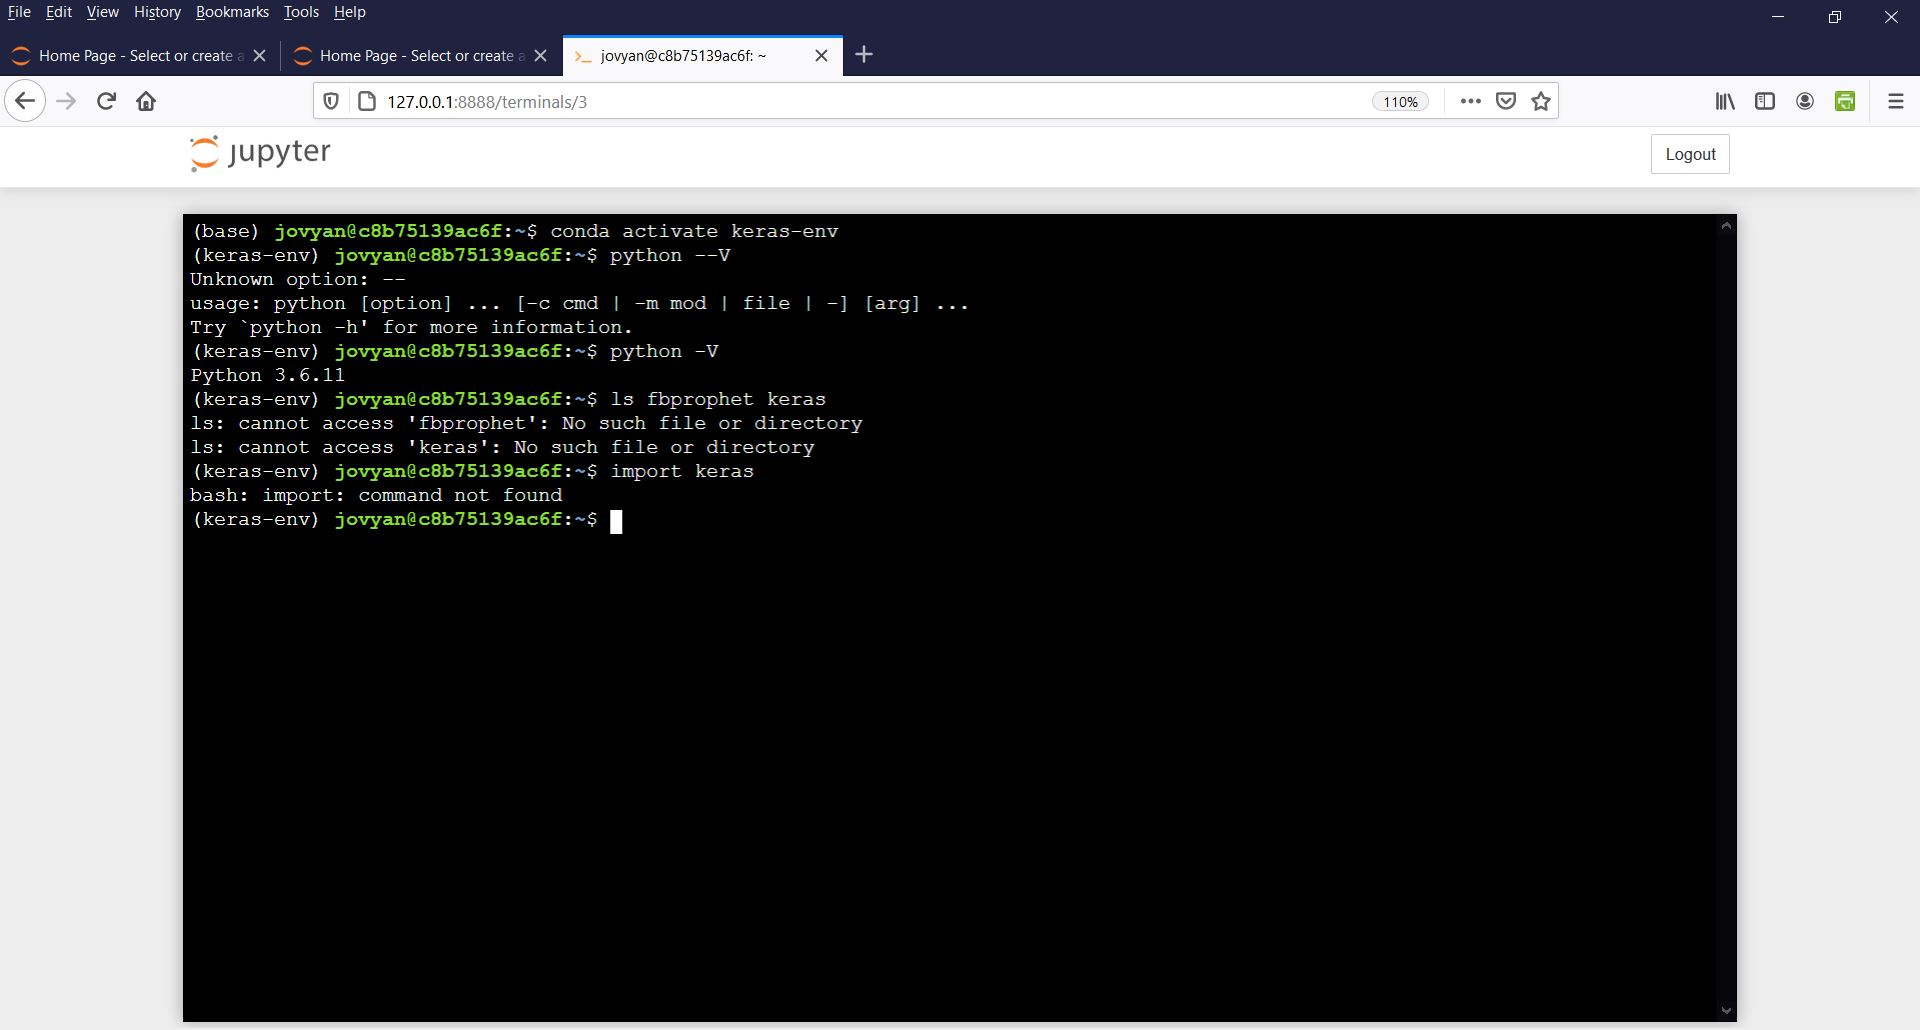Reload the current page
This screenshot has width=1920, height=1030.
[x=106, y=101]
